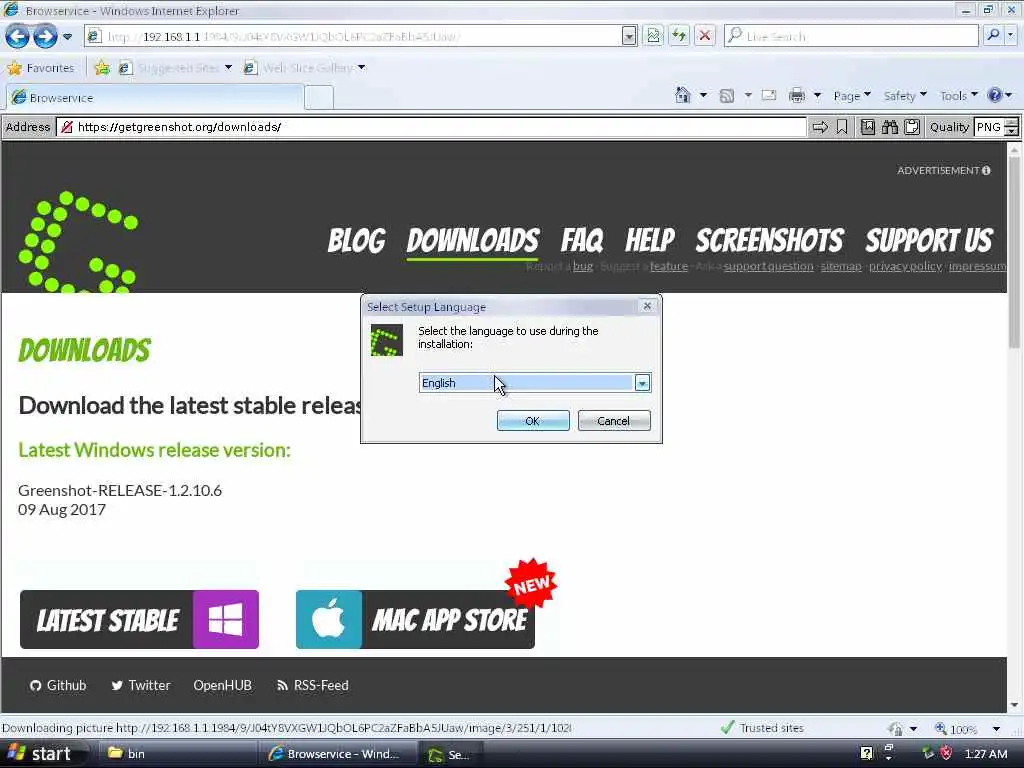Click the Home icon in command bar
This screenshot has height=768, width=1024.
tap(682, 95)
